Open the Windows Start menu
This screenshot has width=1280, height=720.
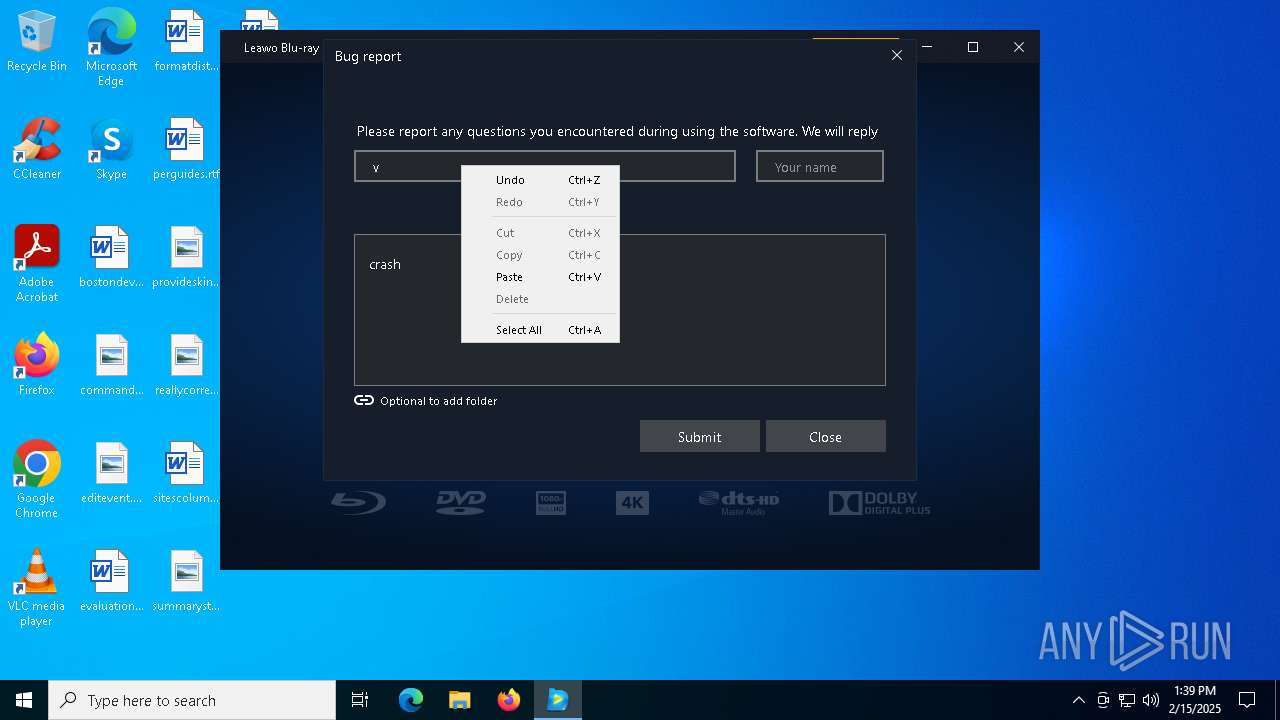coord(24,700)
